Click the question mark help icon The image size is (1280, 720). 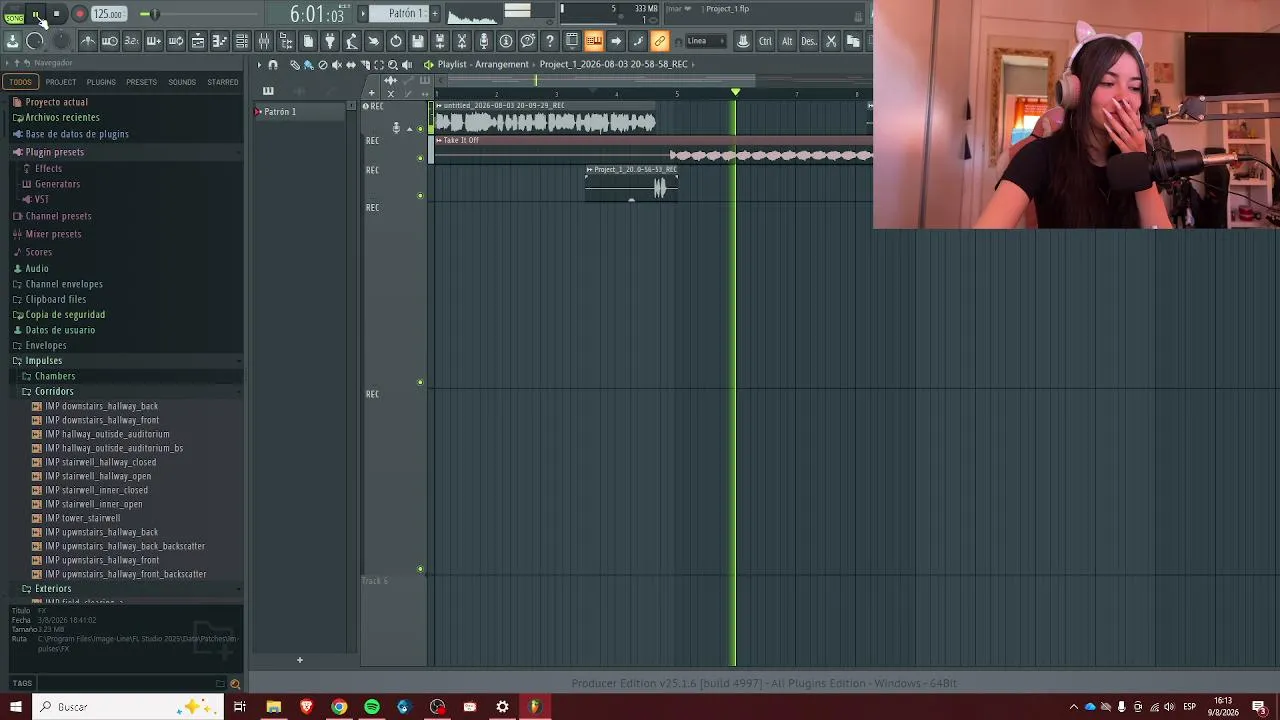[x=550, y=41]
